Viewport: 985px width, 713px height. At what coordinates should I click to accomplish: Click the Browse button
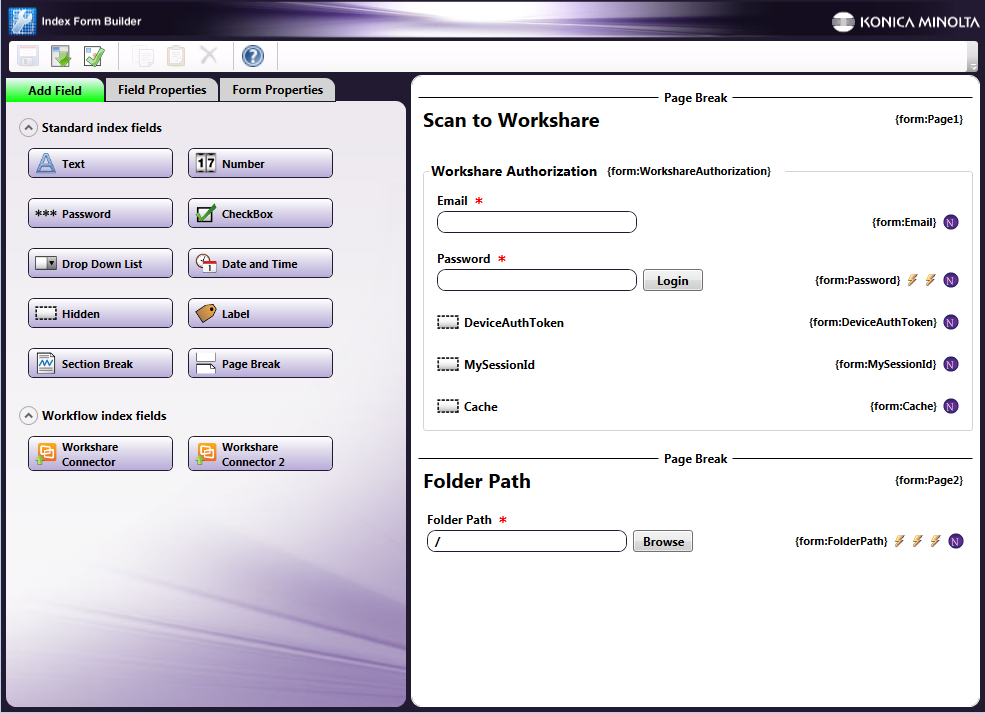(663, 541)
